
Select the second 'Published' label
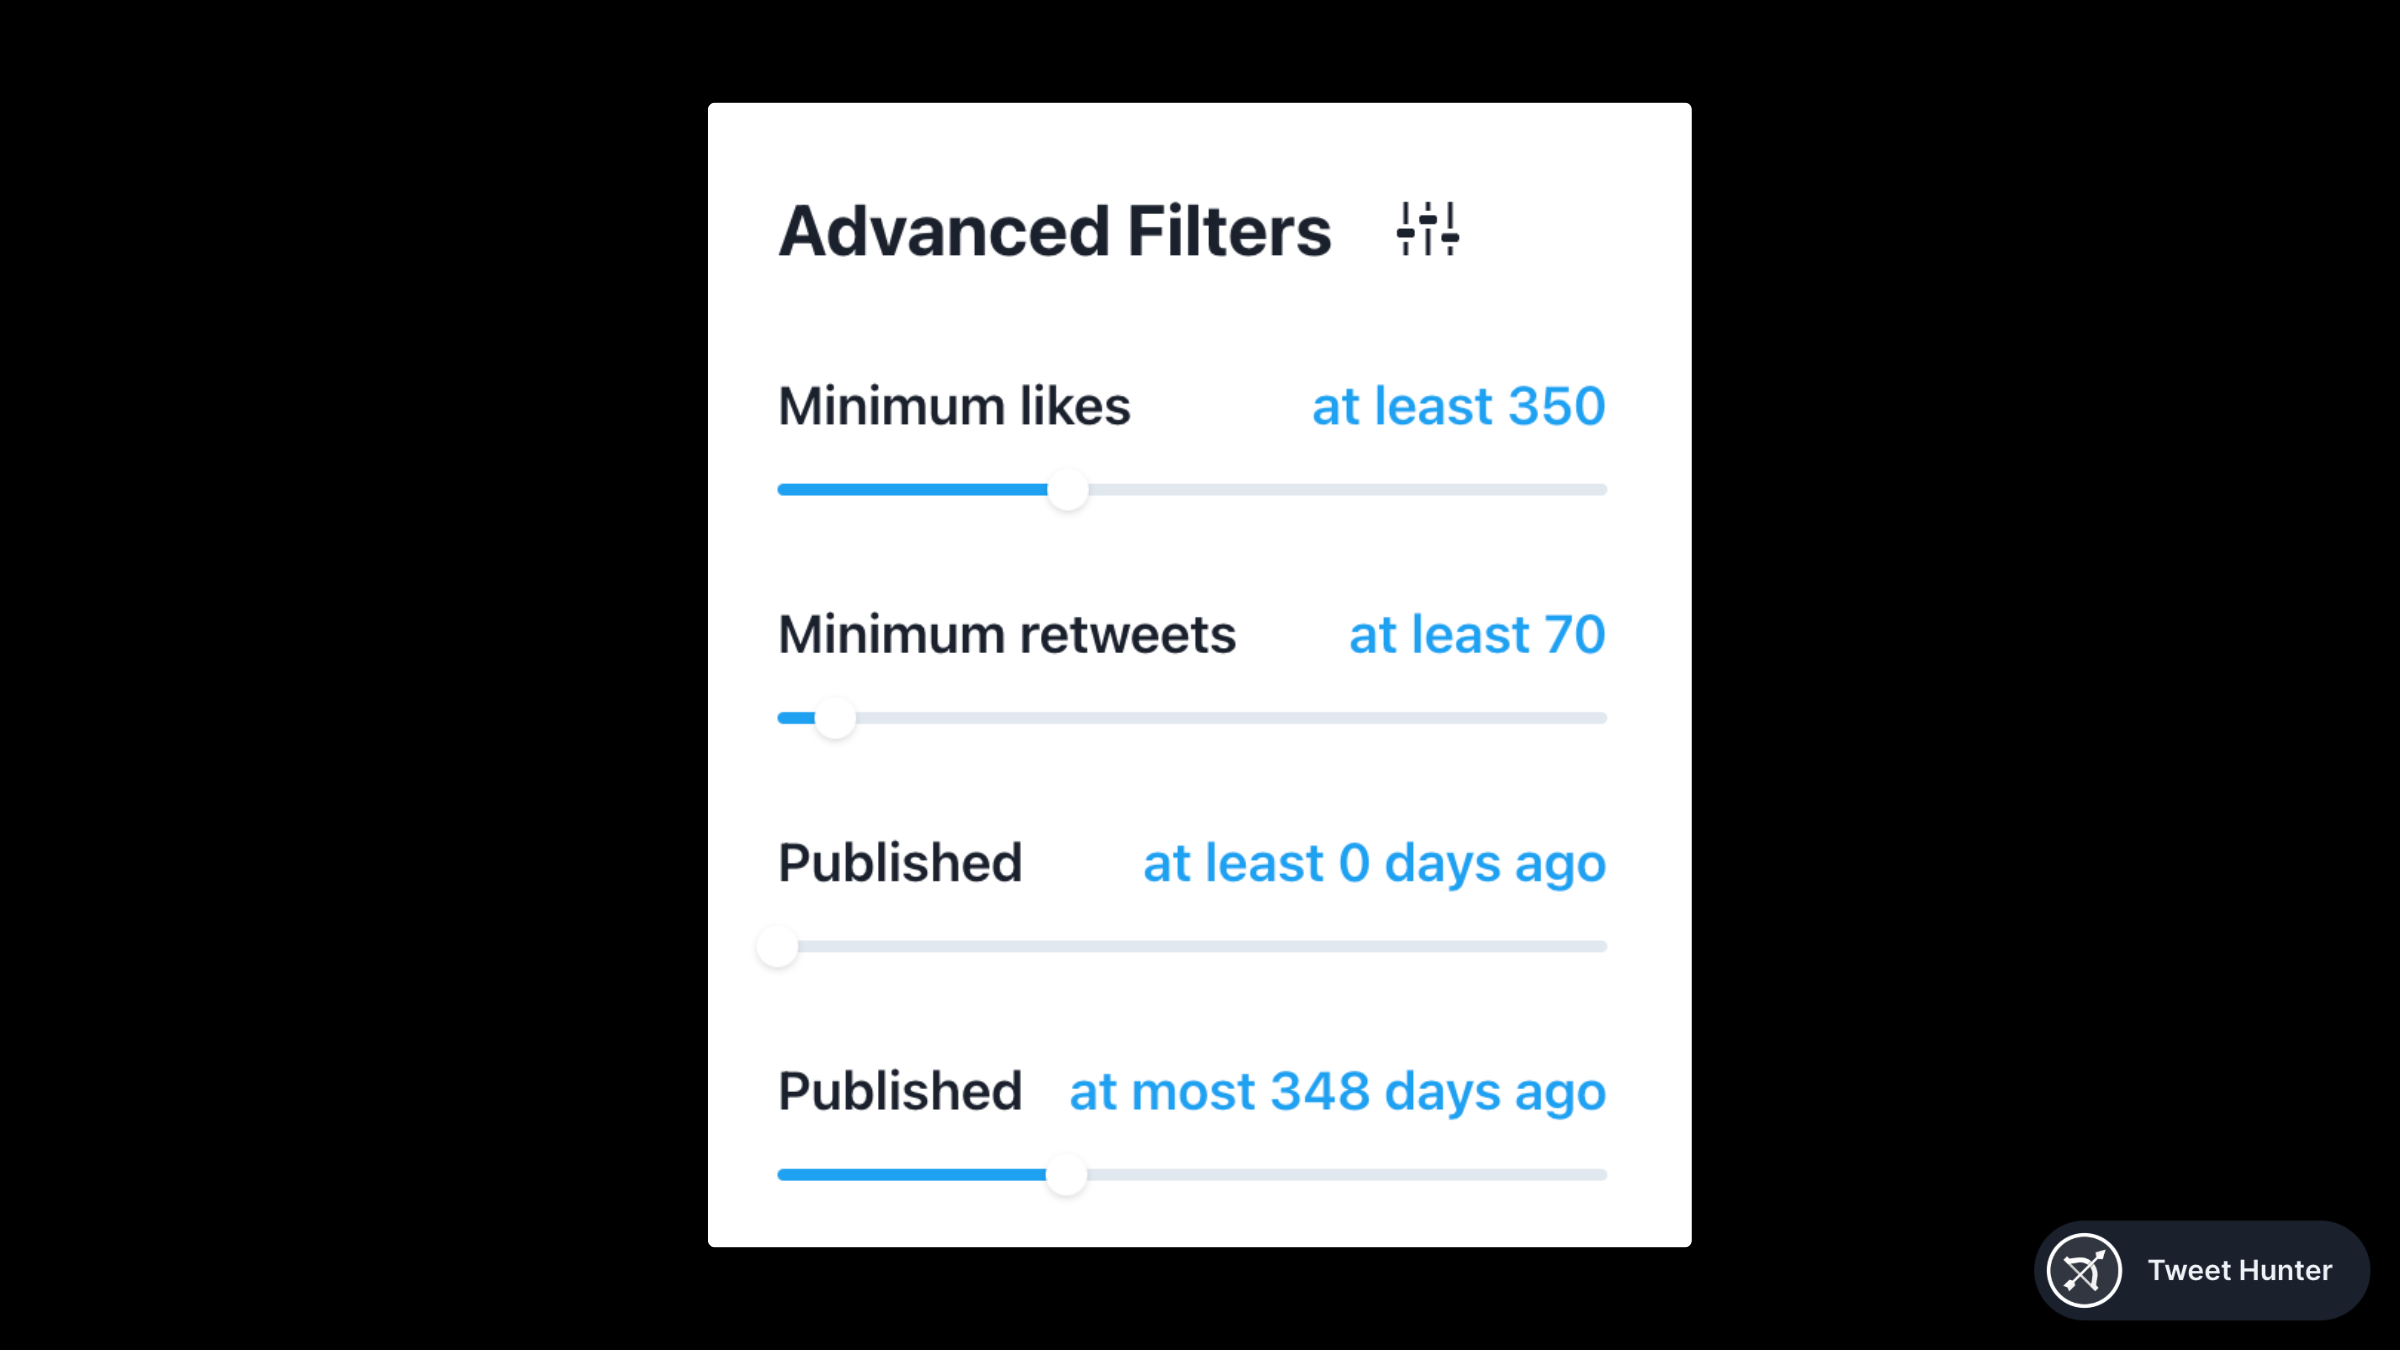(x=899, y=1092)
